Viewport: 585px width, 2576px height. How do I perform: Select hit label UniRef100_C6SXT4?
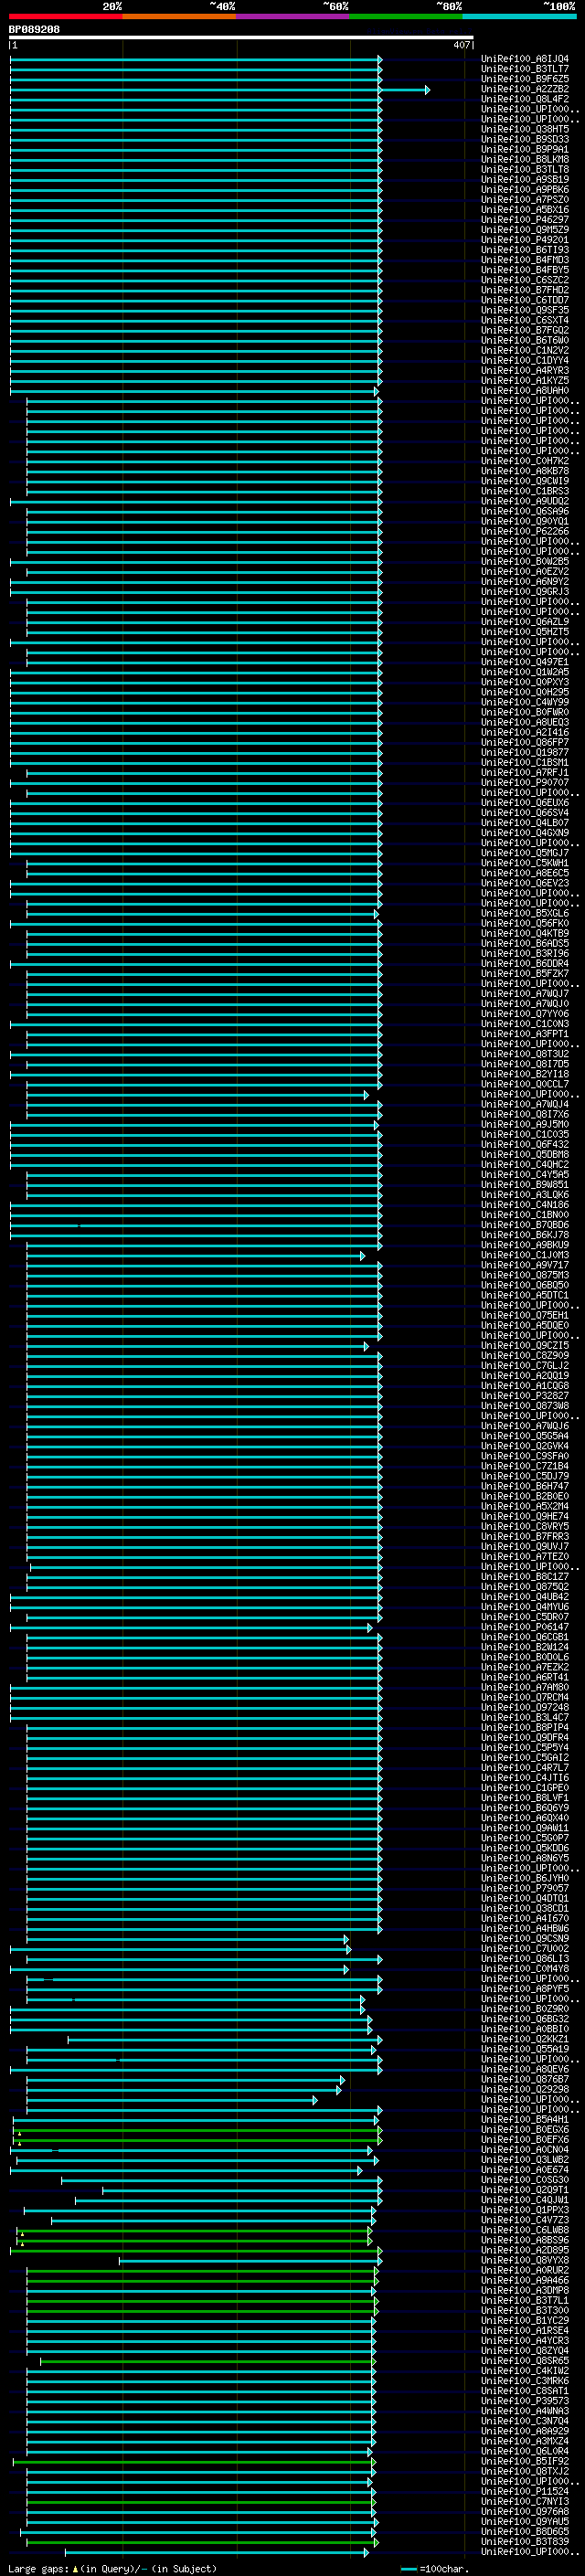click(524, 320)
